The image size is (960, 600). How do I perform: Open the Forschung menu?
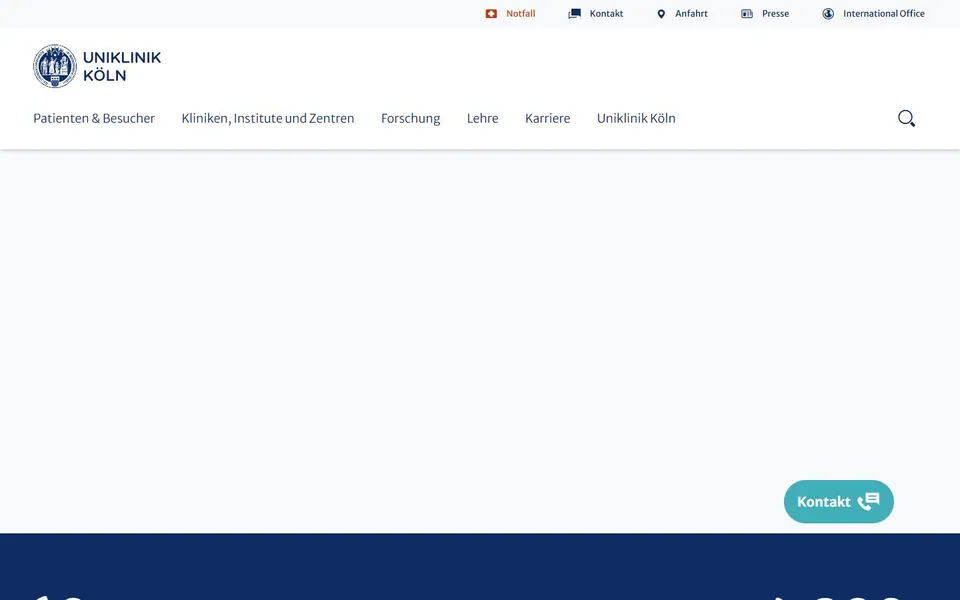coord(410,118)
